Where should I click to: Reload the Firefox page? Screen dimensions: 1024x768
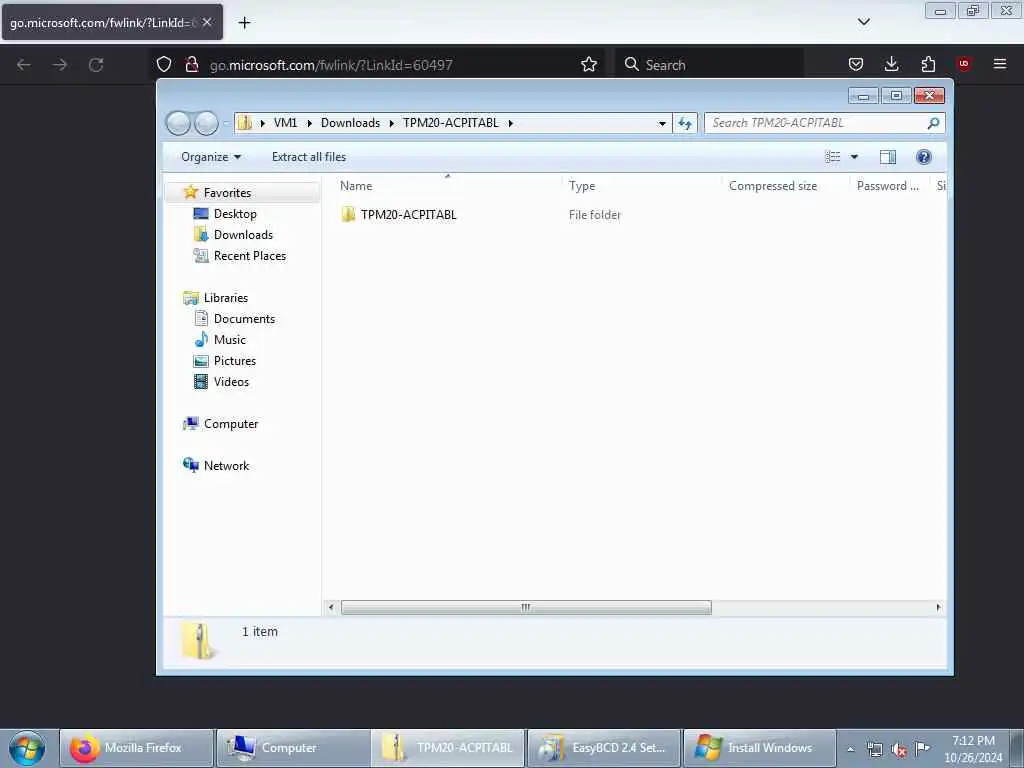pos(96,65)
